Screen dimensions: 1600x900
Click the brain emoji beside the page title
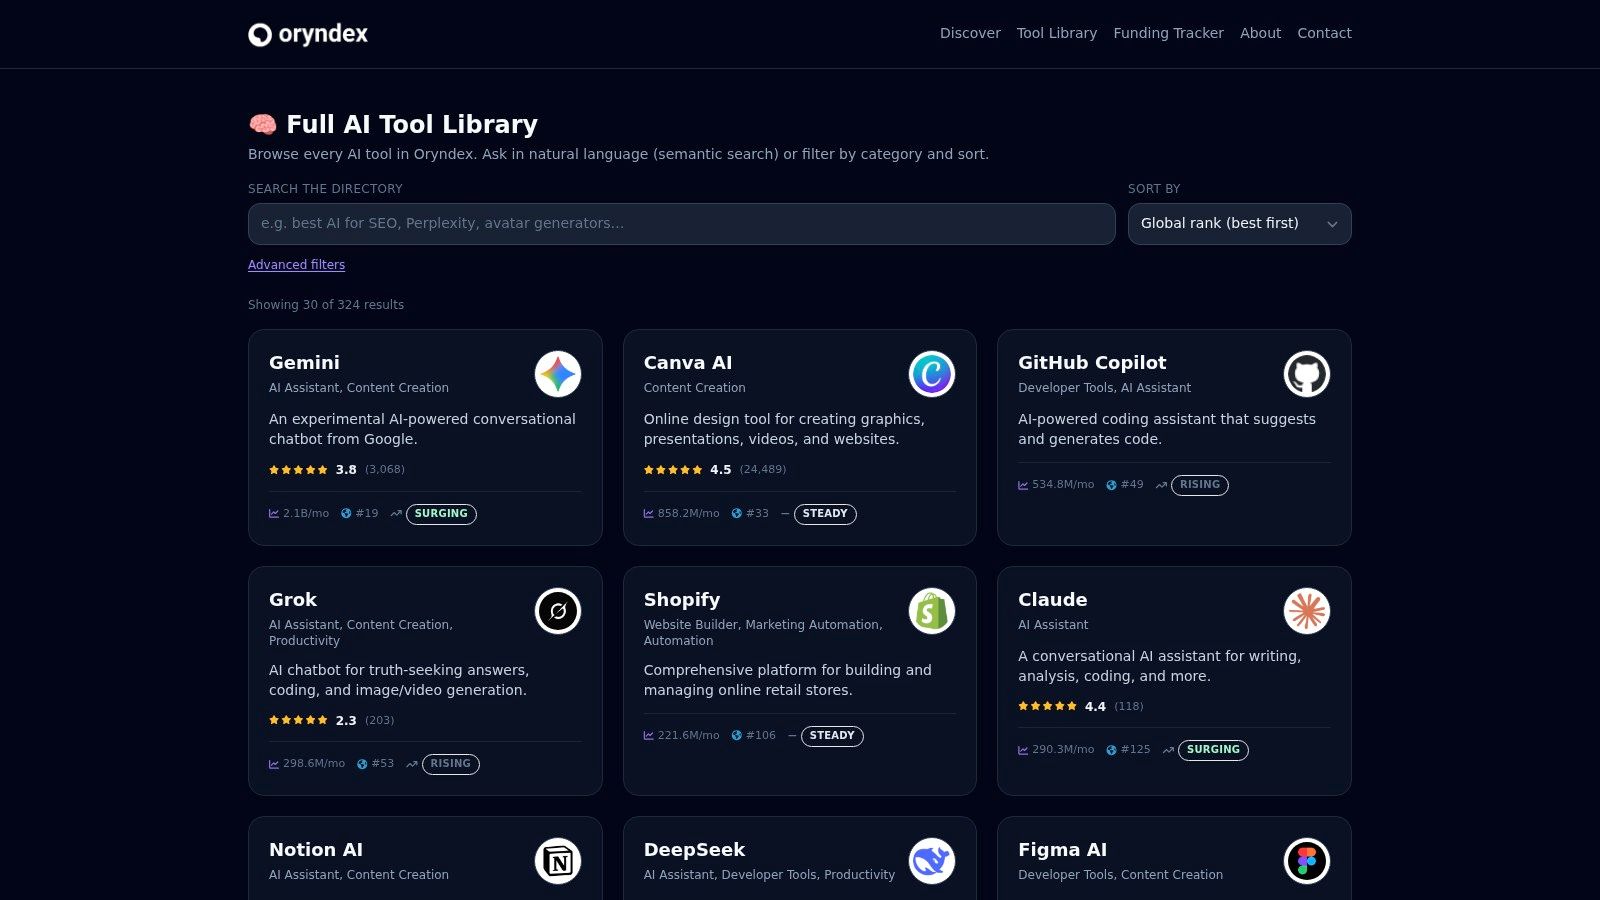pyautogui.click(x=262, y=124)
